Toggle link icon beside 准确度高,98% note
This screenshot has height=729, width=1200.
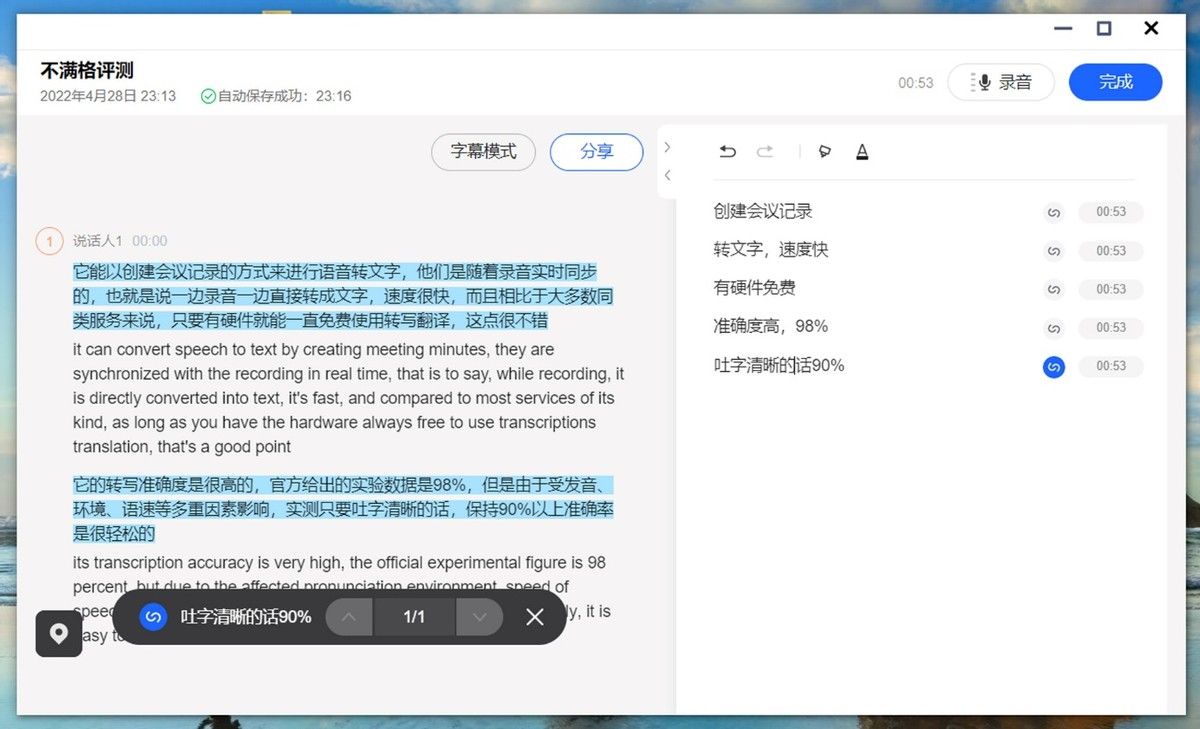(x=1053, y=328)
